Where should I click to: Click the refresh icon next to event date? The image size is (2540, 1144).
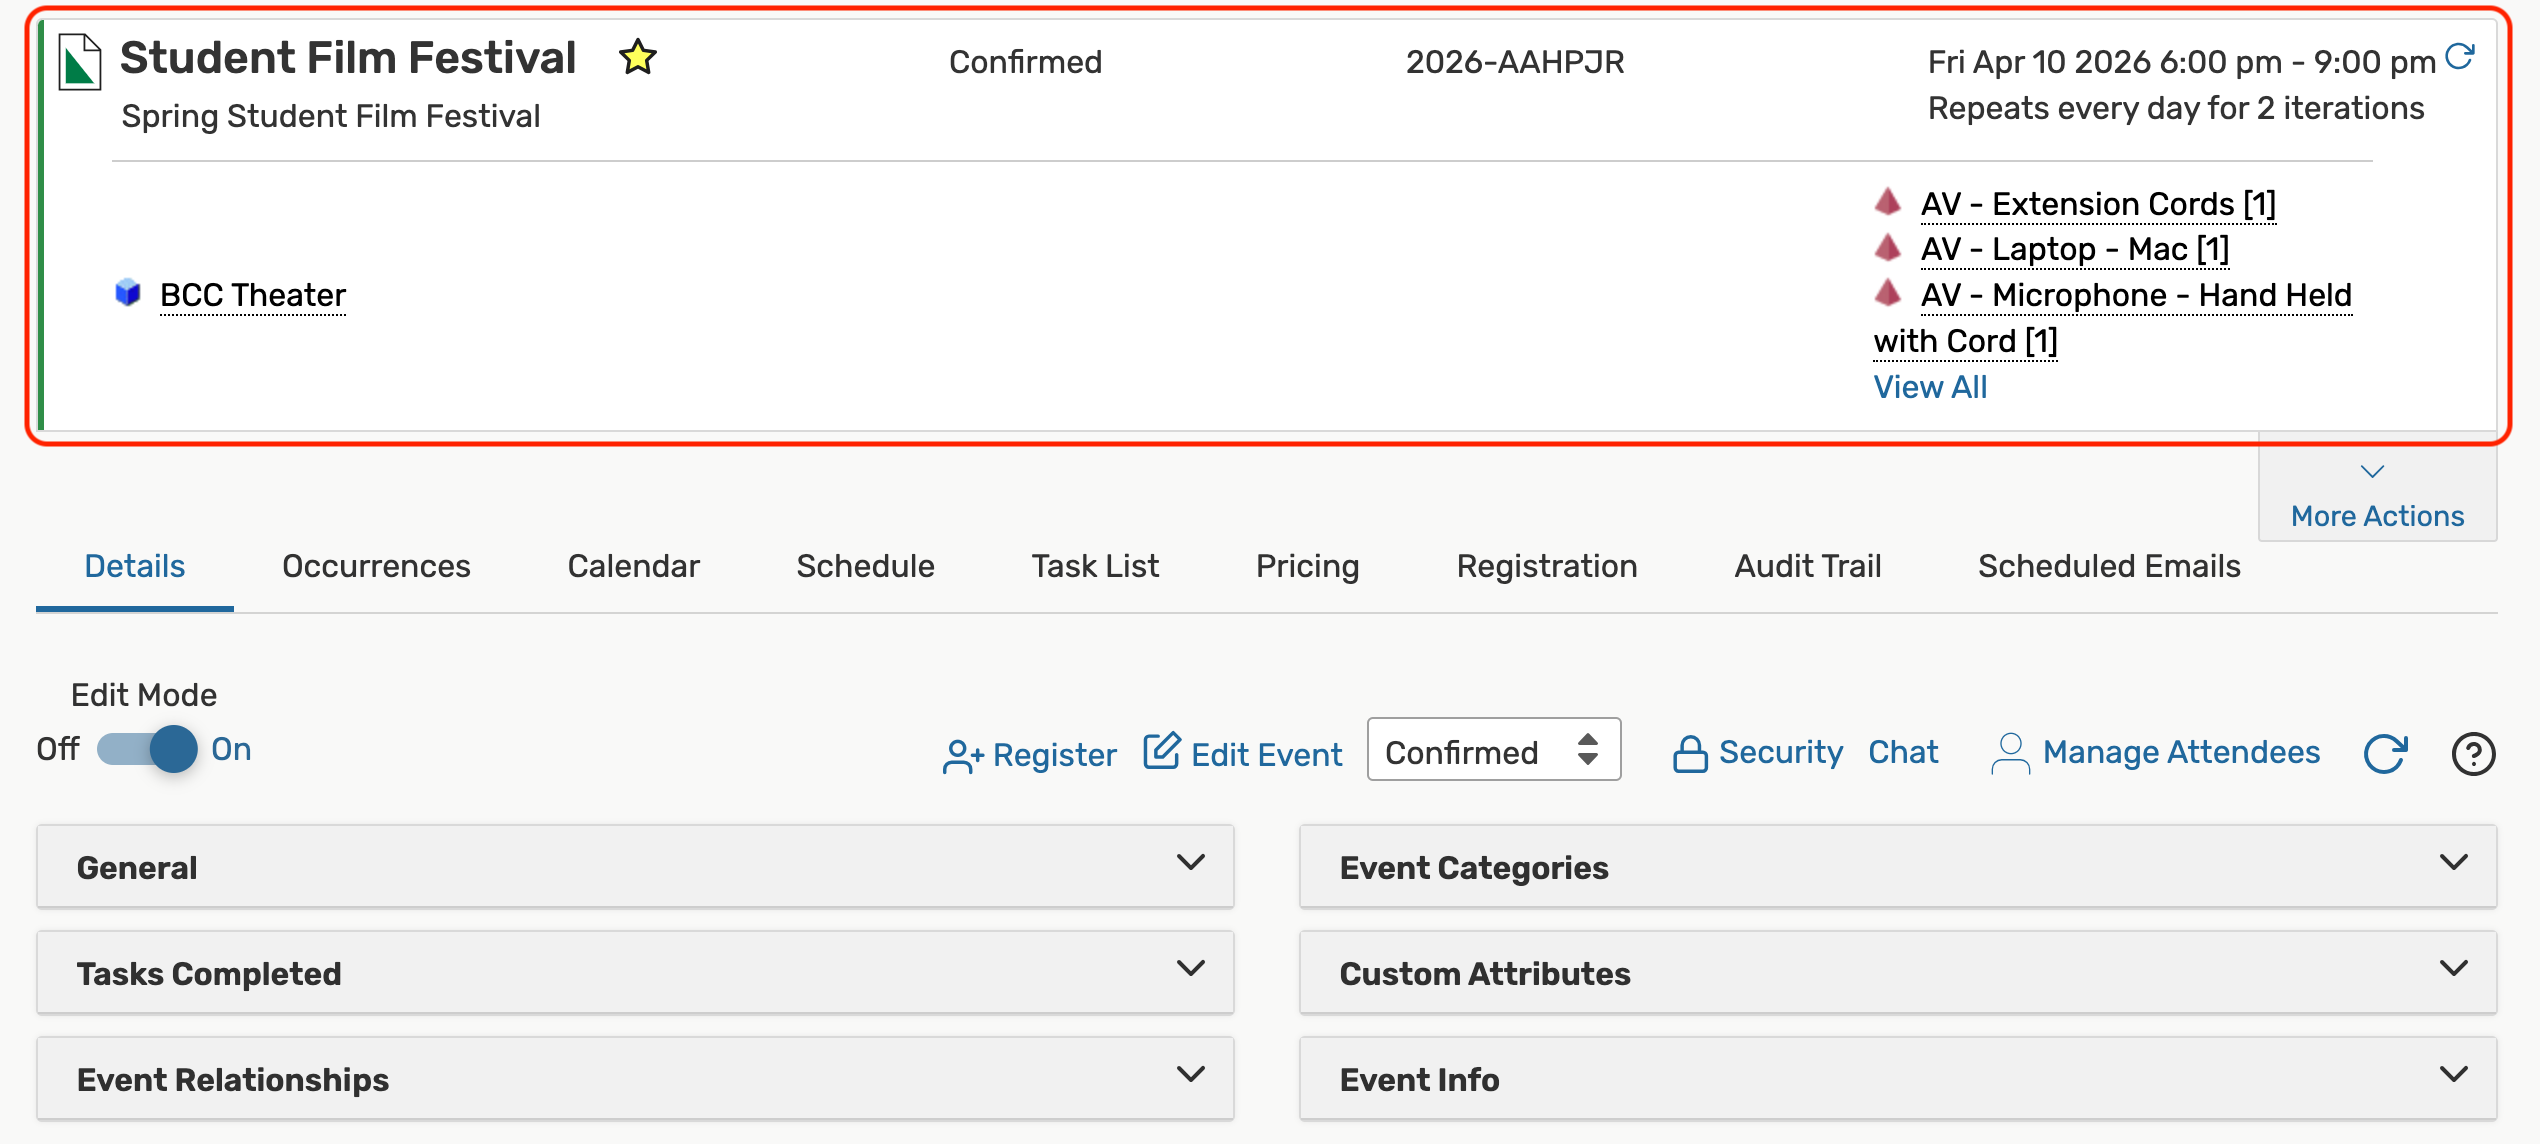pyautogui.click(x=2459, y=57)
